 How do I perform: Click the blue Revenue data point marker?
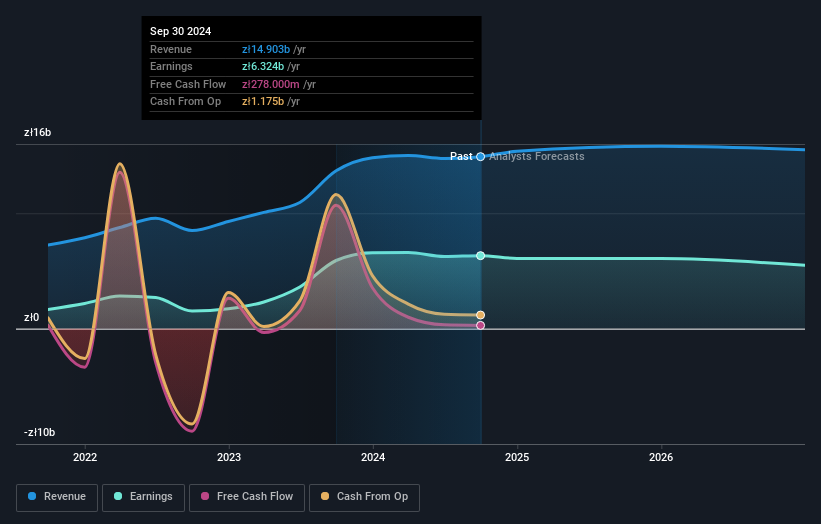(x=481, y=157)
